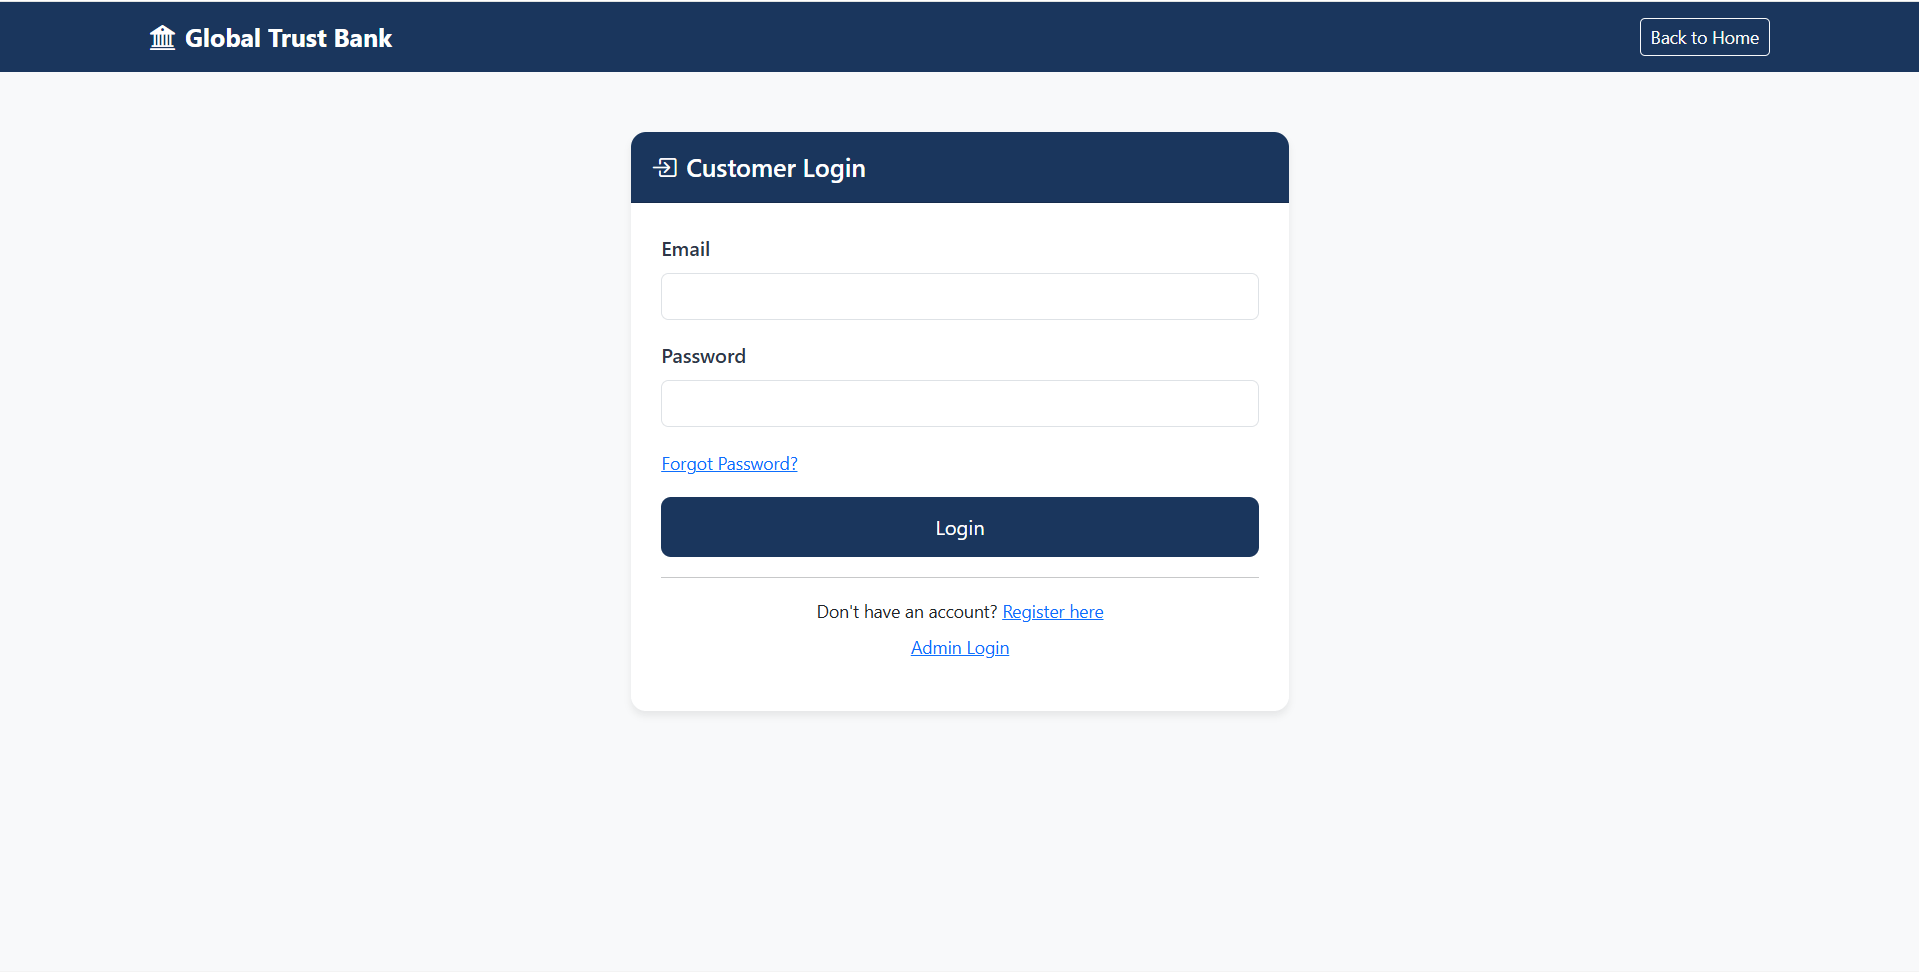Click the Password field label

tap(703, 356)
